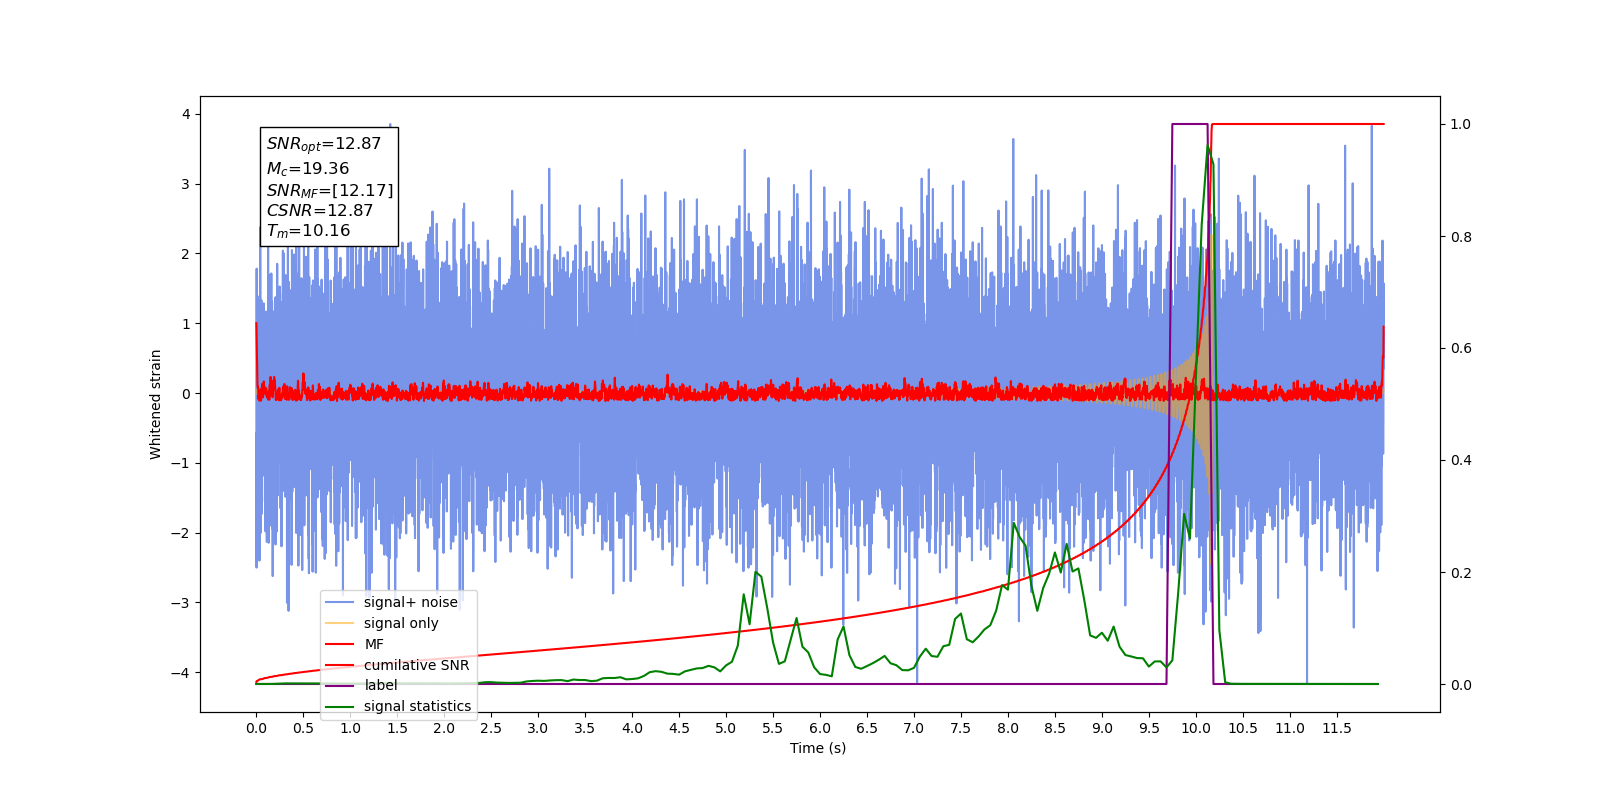The image size is (1600, 800).
Task: Click the SNRopt=12.87 annotation line
Action: click(324, 144)
